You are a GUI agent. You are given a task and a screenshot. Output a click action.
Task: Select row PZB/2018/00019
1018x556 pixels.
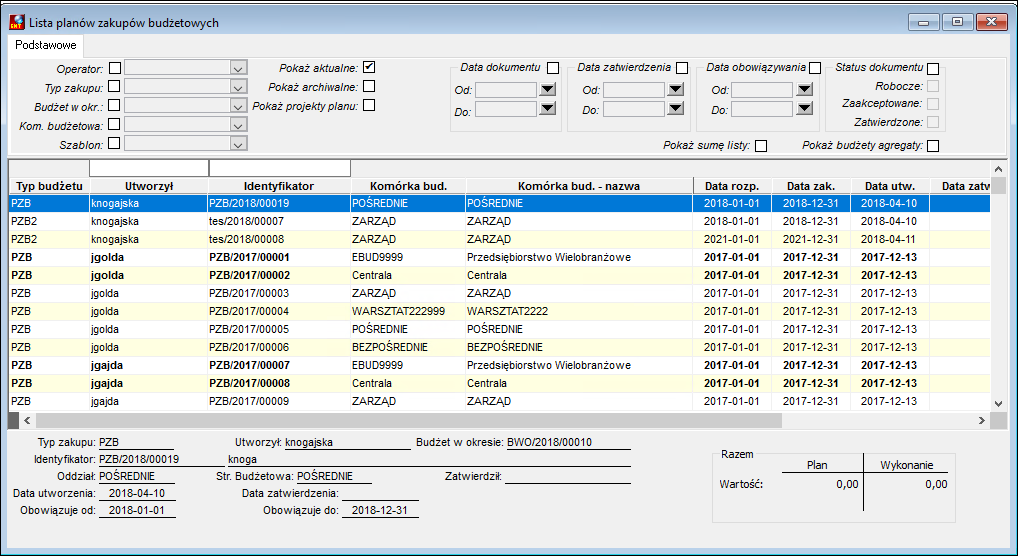pyautogui.click(x=499, y=203)
